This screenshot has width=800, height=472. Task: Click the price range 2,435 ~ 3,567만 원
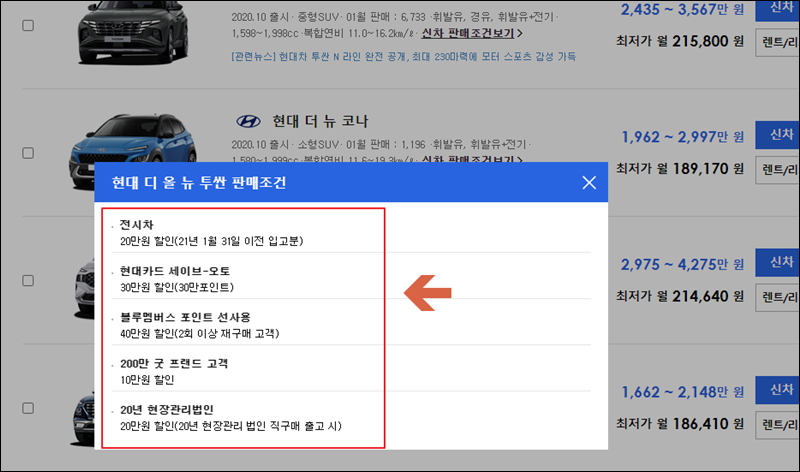click(x=682, y=9)
